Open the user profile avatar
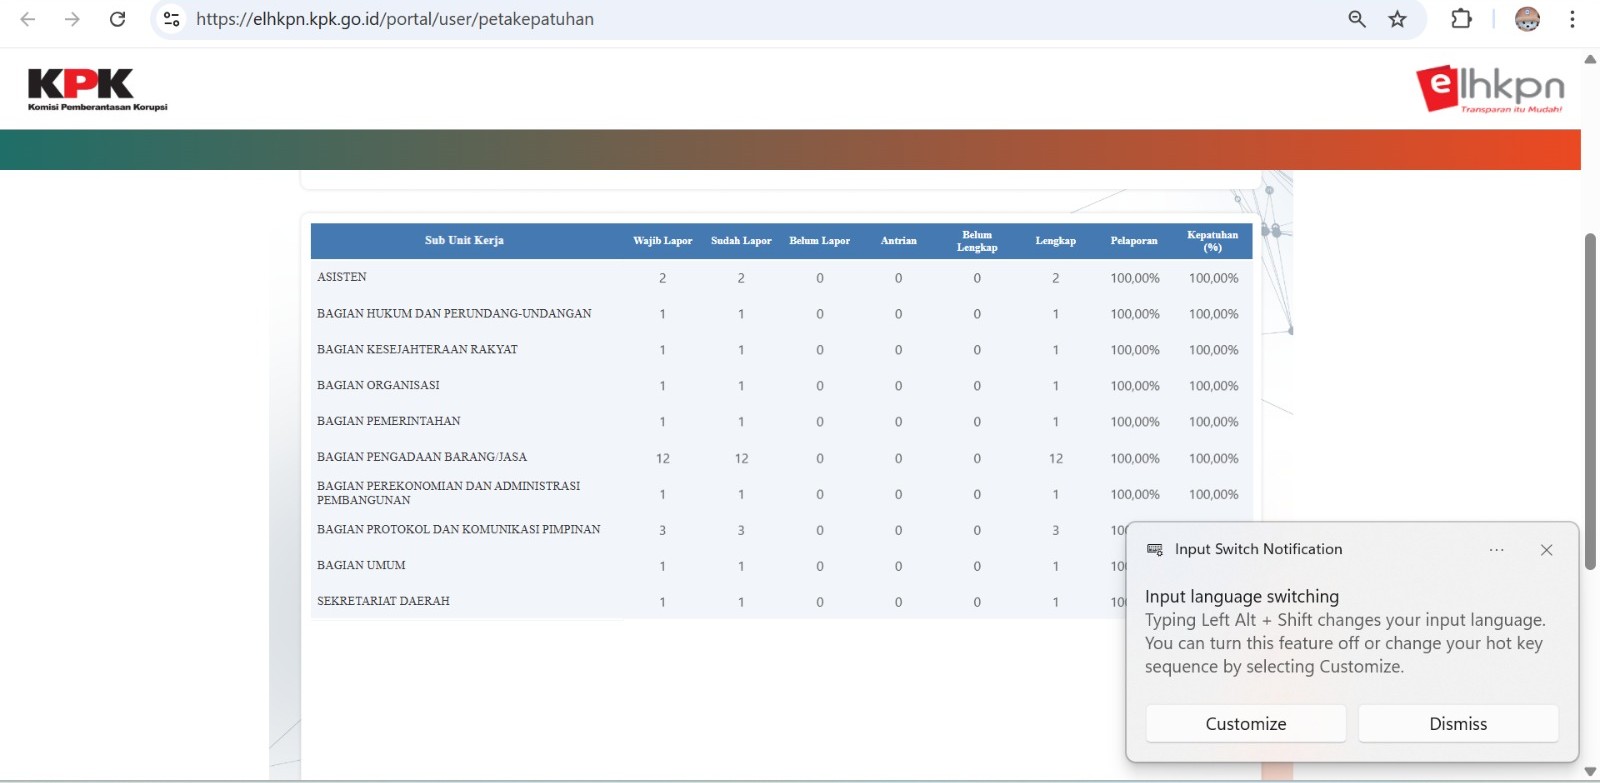The image size is (1600, 783). 1527,19
